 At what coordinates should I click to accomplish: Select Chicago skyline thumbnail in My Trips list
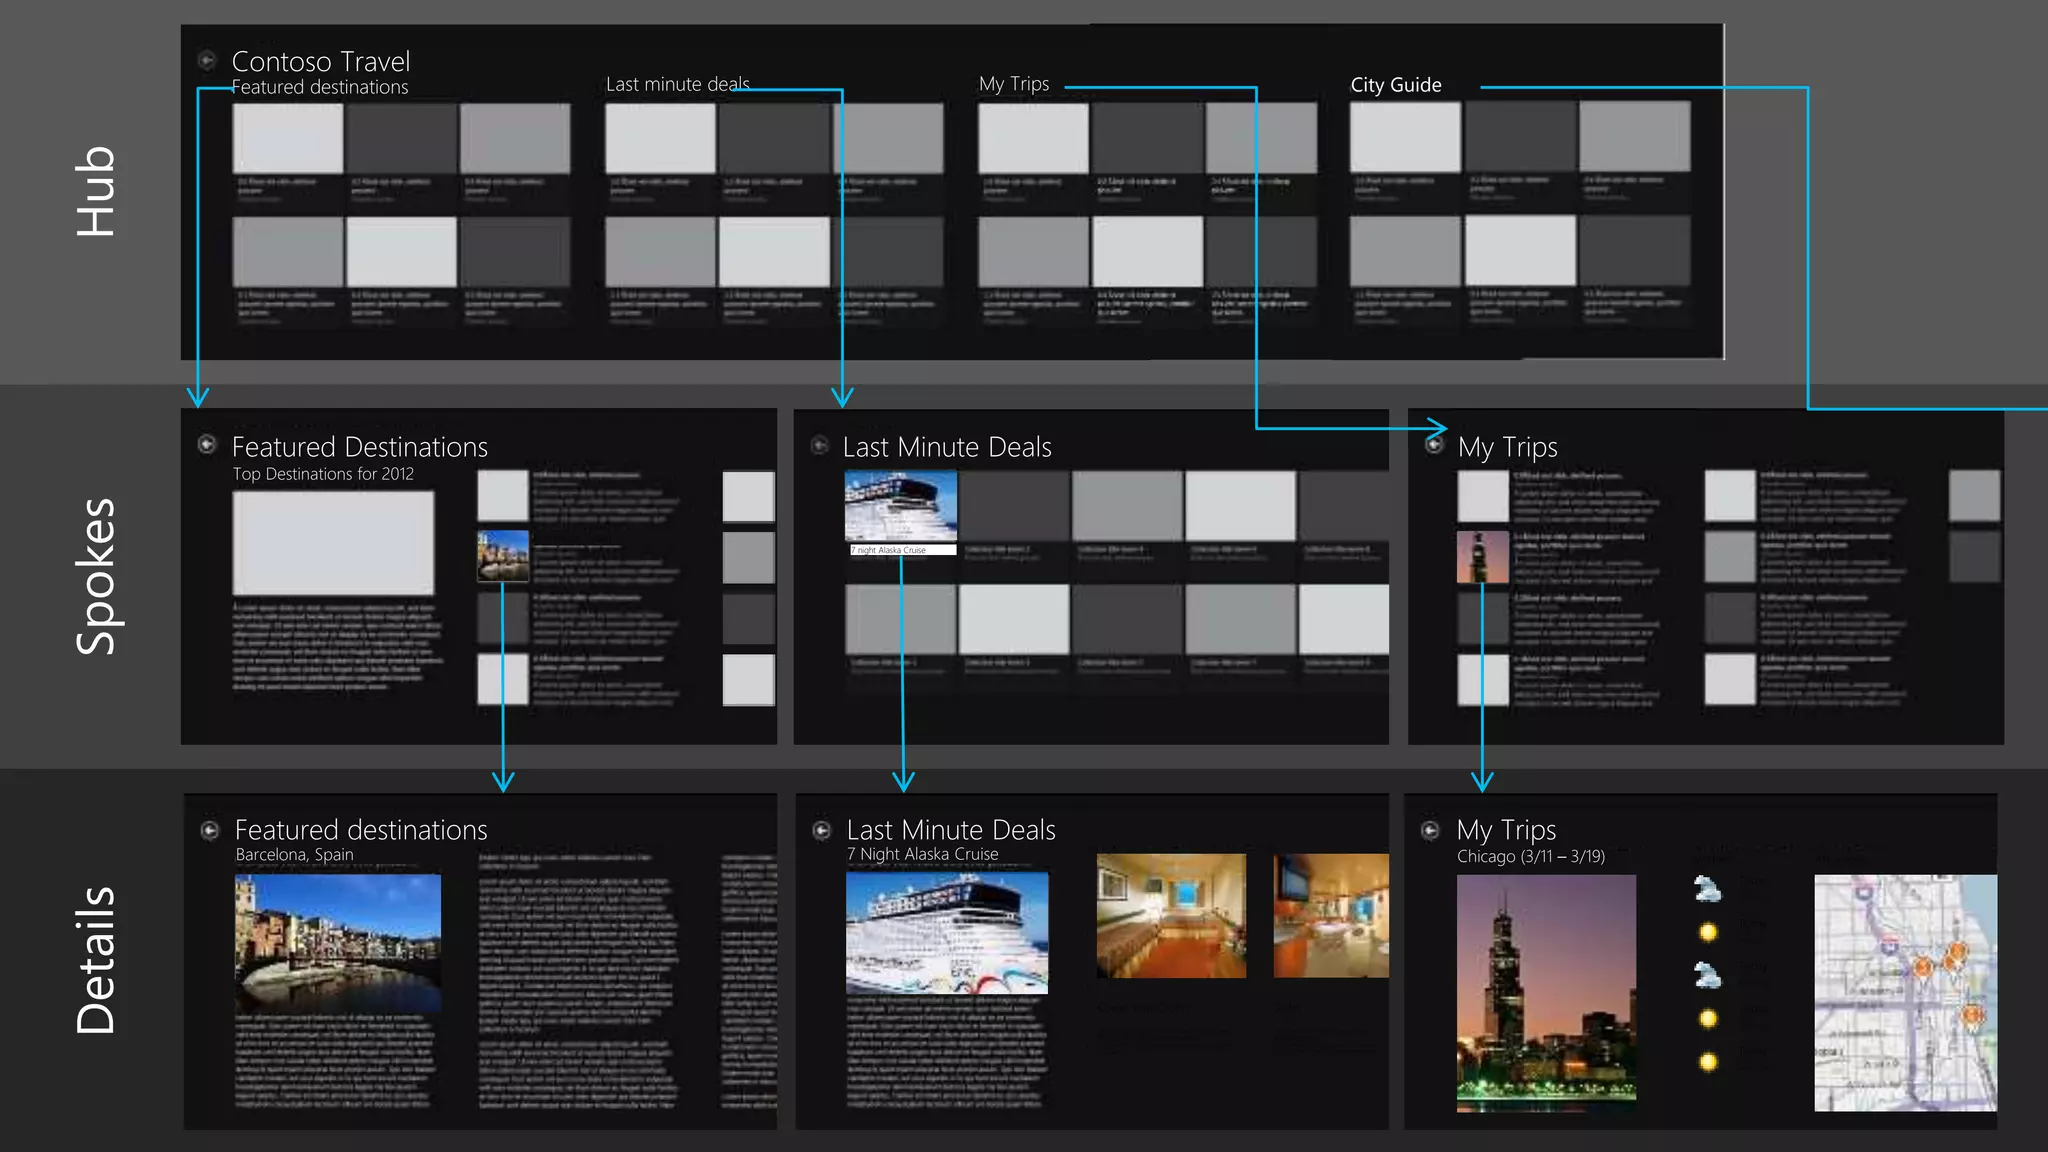coord(1483,557)
